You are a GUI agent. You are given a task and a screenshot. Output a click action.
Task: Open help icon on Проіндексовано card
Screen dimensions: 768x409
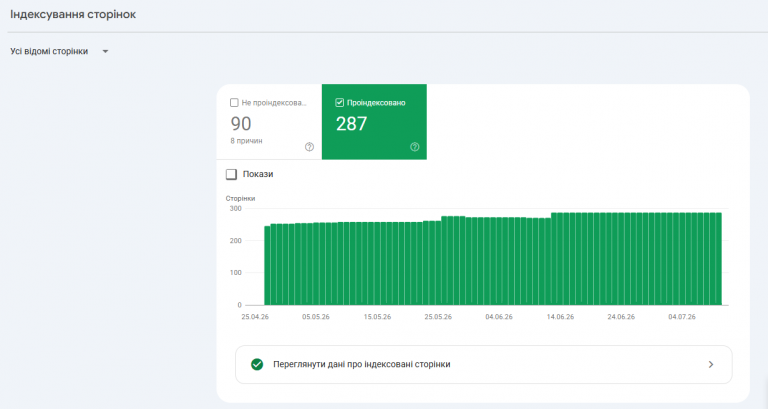[x=414, y=147]
